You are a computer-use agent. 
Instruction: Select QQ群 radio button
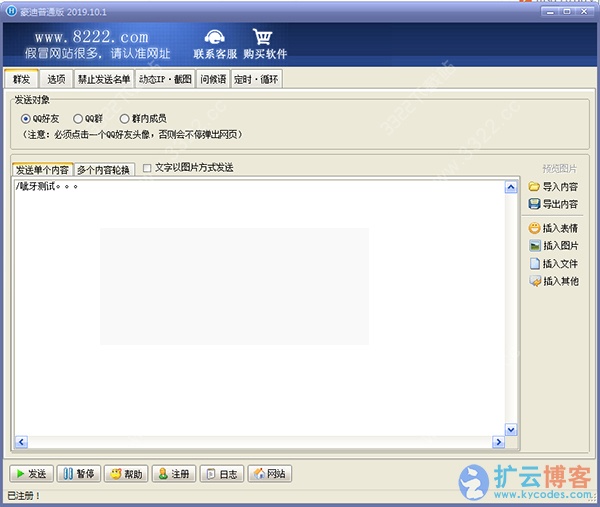click(78, 119)
